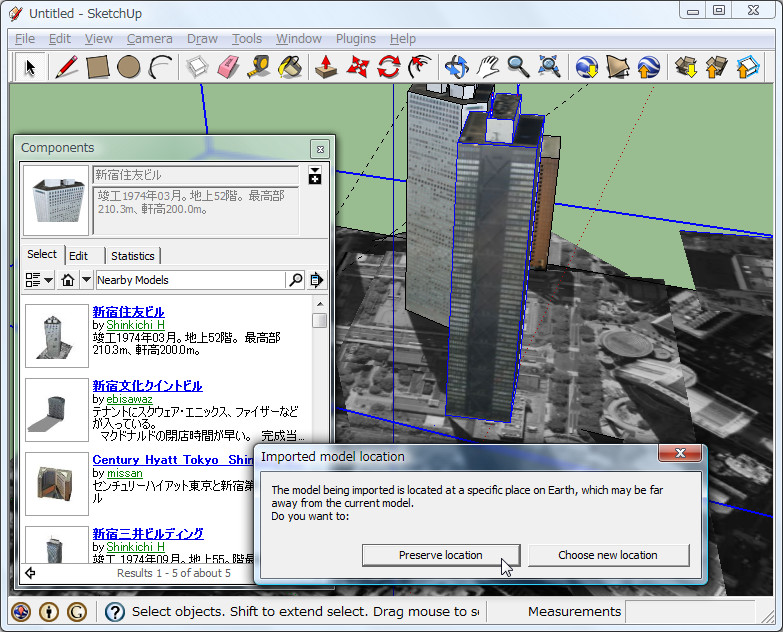Image resolution: width=783 pixels, height=632 pixels.
Task: Select the Rotate tool
Action: (389, 67)
